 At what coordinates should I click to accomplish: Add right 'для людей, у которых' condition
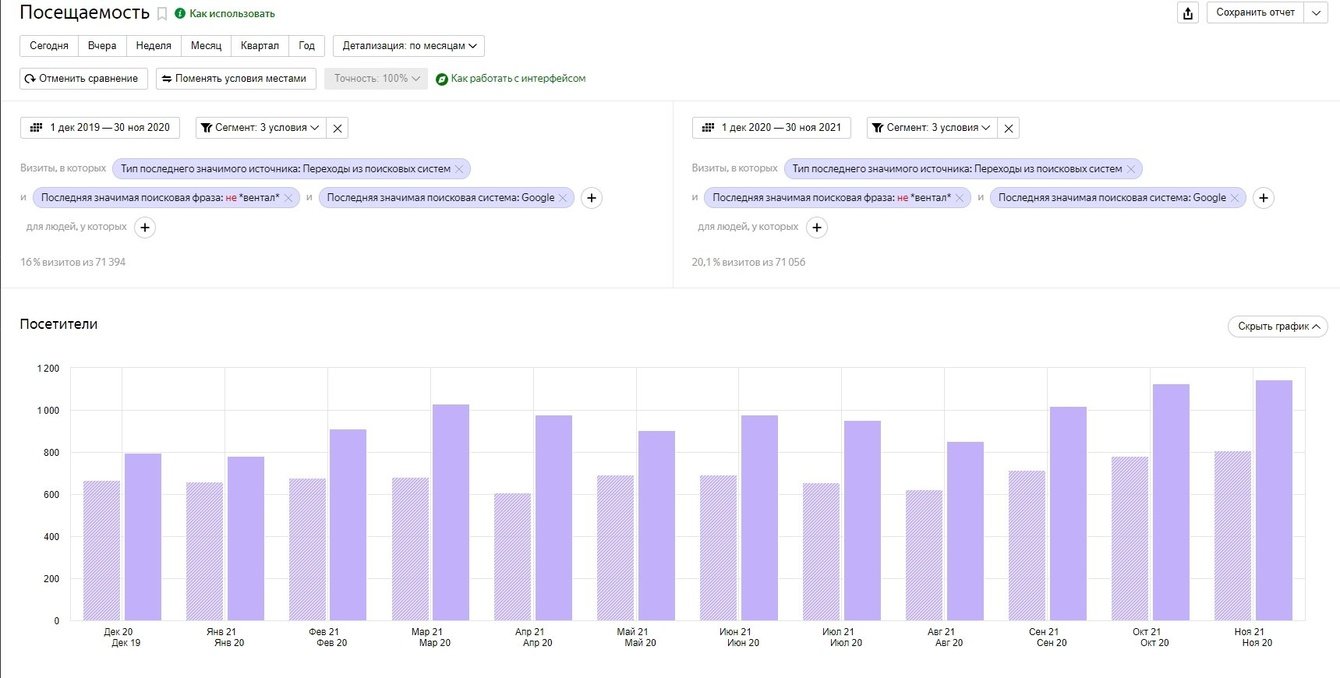coord(817,228)
